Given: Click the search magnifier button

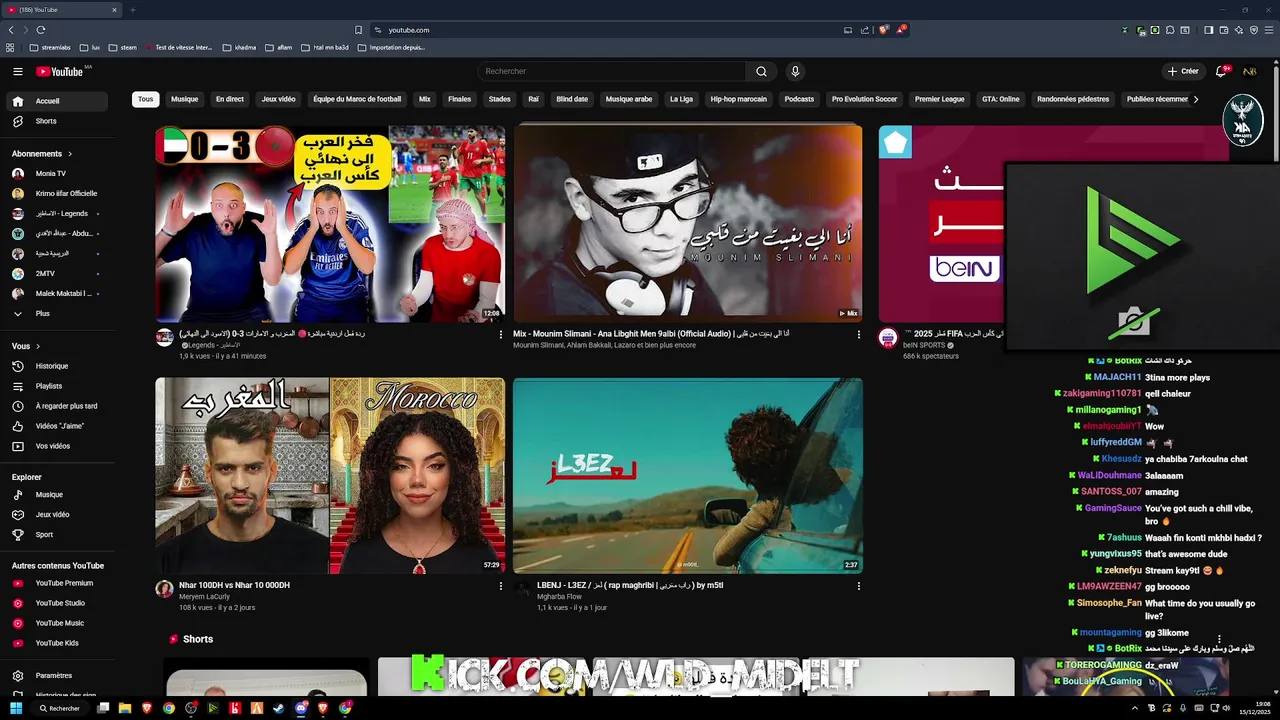Looking at the screenshot, I should [x=761, y=71].
